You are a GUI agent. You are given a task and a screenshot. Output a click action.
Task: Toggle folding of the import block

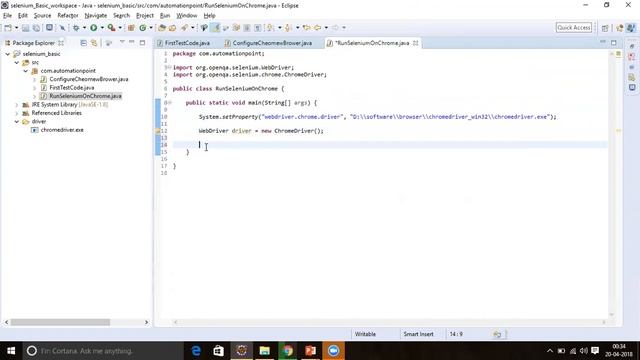click(x=169, y=68)
